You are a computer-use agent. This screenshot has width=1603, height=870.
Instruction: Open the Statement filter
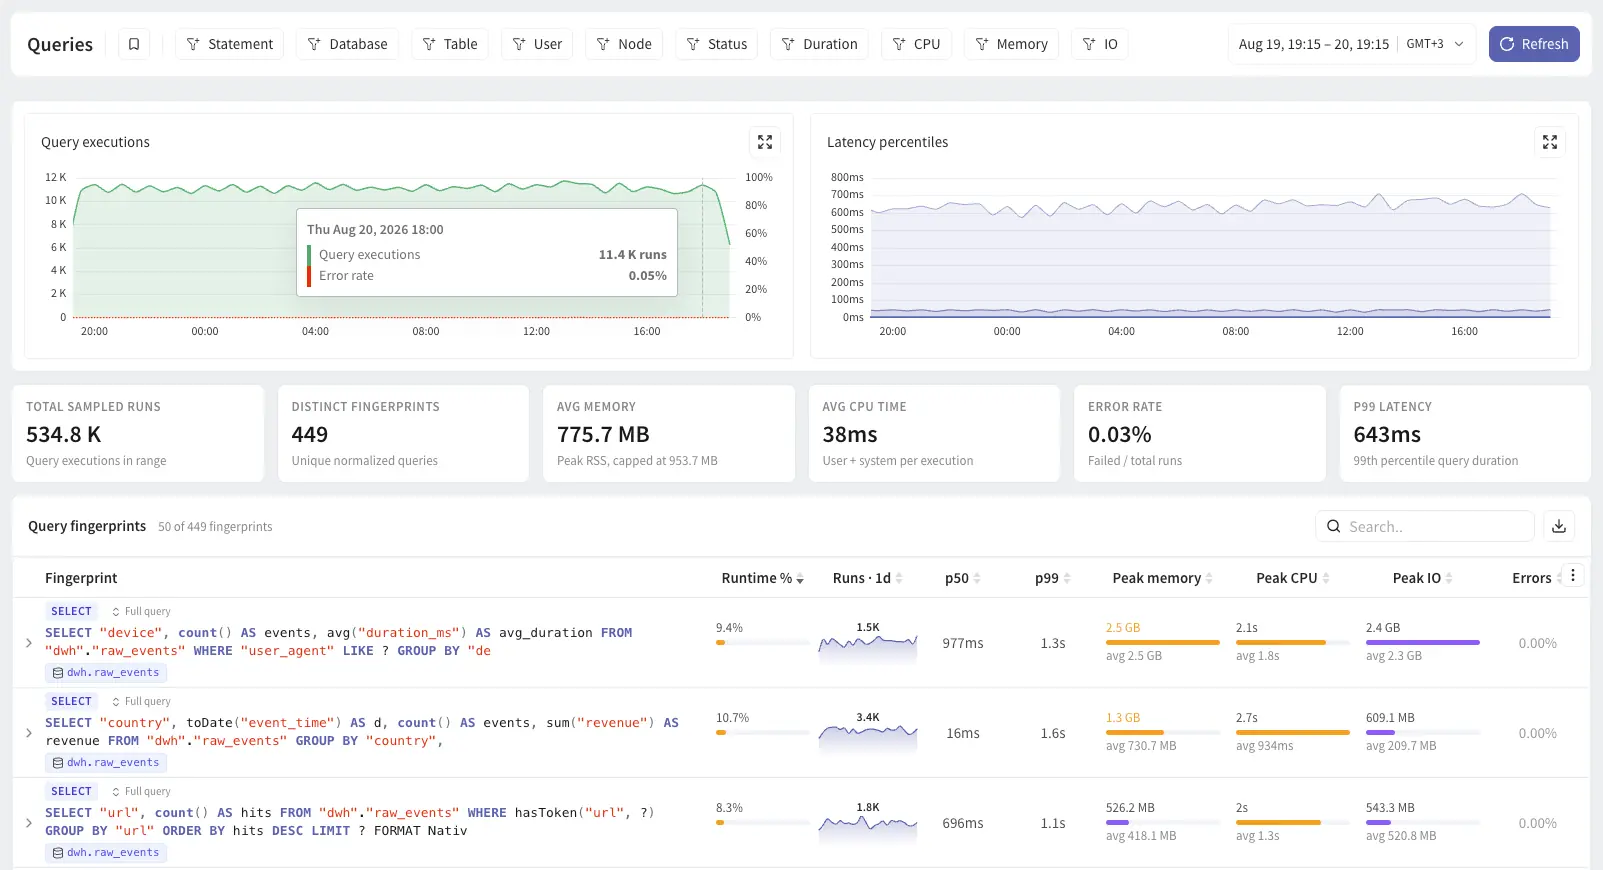point(230,44)
